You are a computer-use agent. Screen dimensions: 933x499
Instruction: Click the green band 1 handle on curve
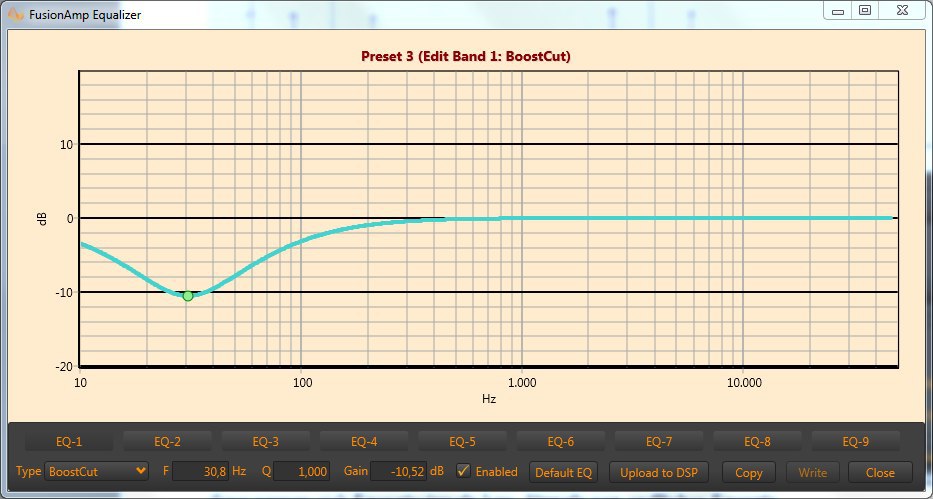tap(188, 296)
